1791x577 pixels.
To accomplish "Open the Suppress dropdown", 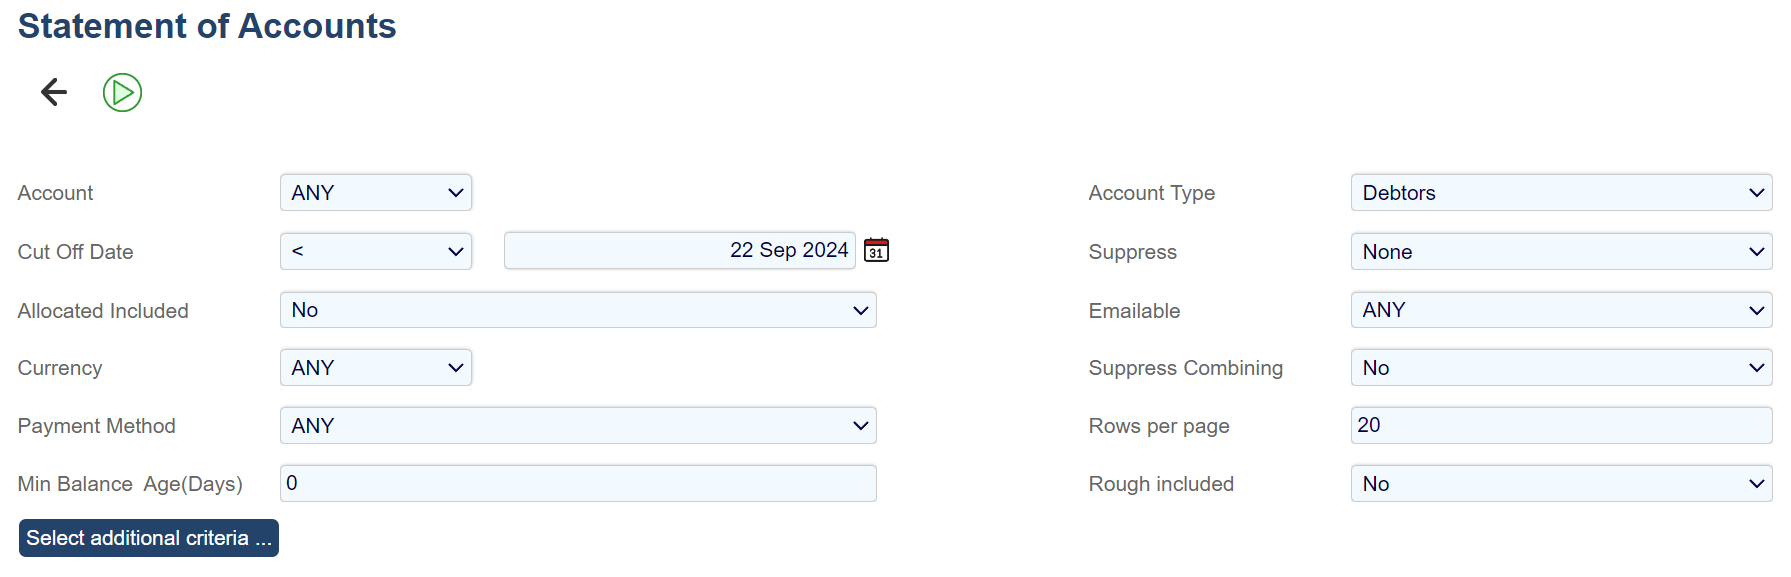I will pyautogui.click(x=1560, y=252).
